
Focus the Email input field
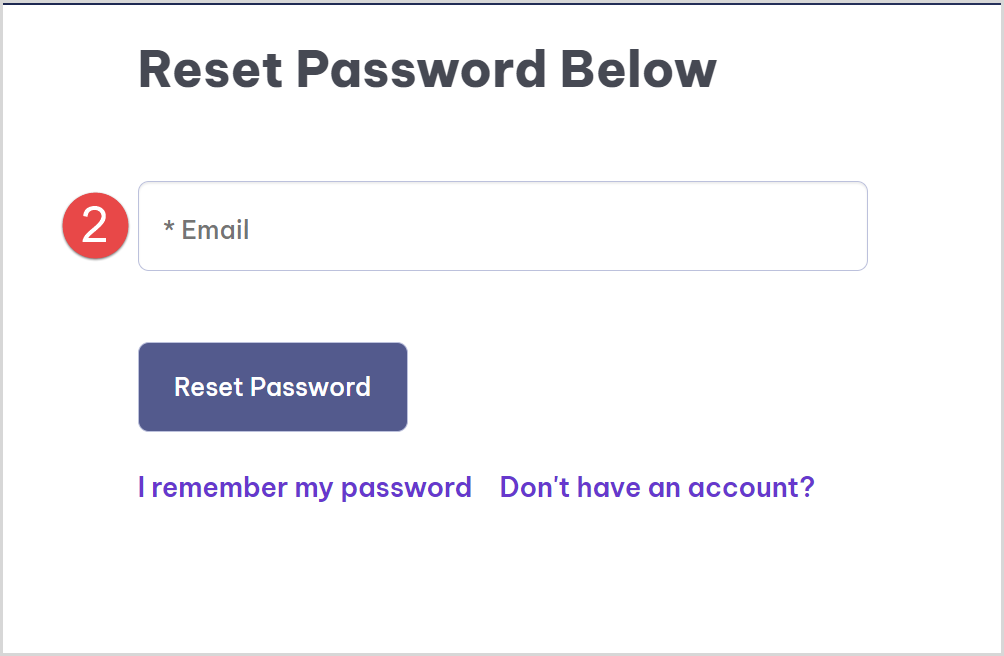click(502, 226)
